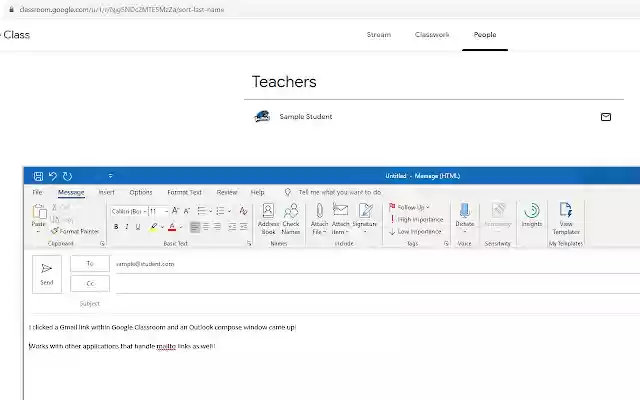Toggle italic formatting

pos(127,227)
